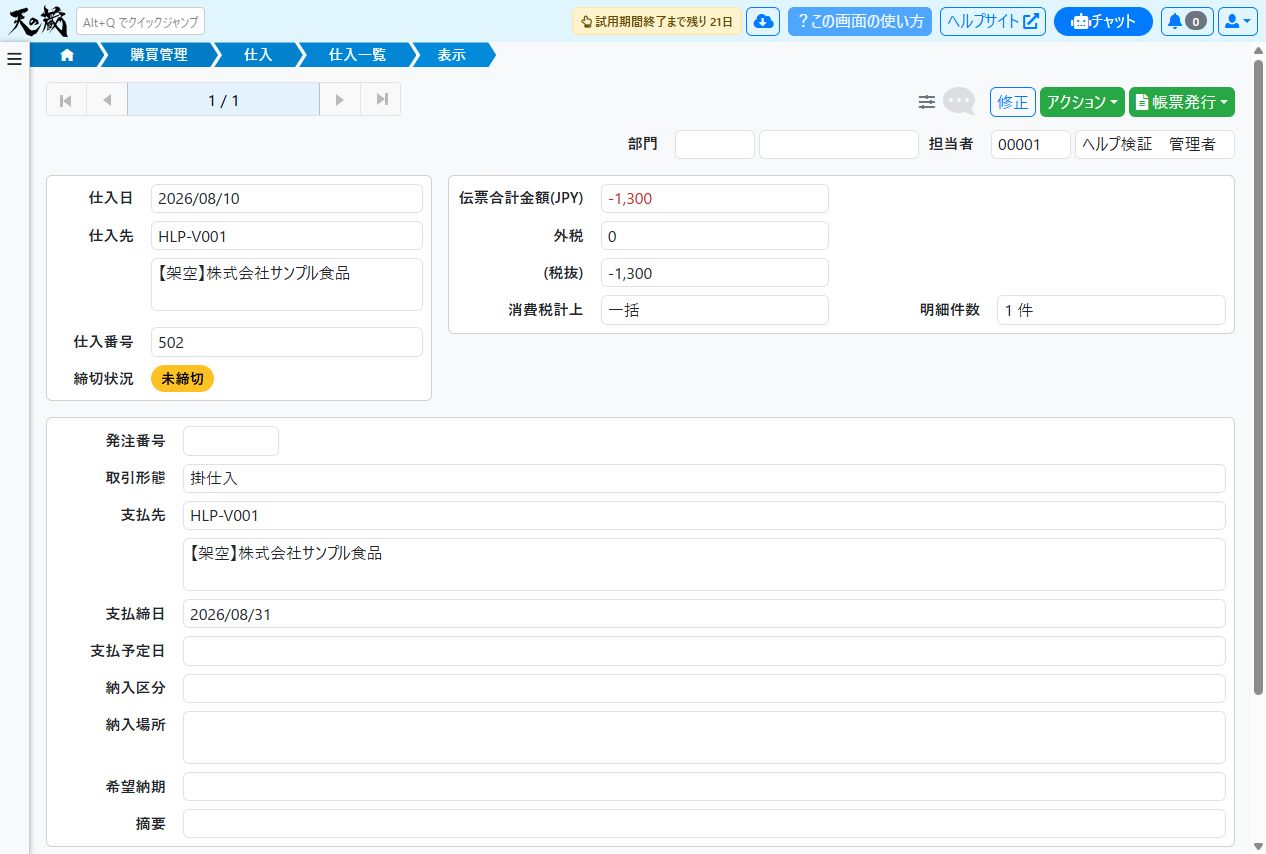Open チャット button
Image resolution: width=1266 pixels, height=854 pixels.
point(1103,21)
